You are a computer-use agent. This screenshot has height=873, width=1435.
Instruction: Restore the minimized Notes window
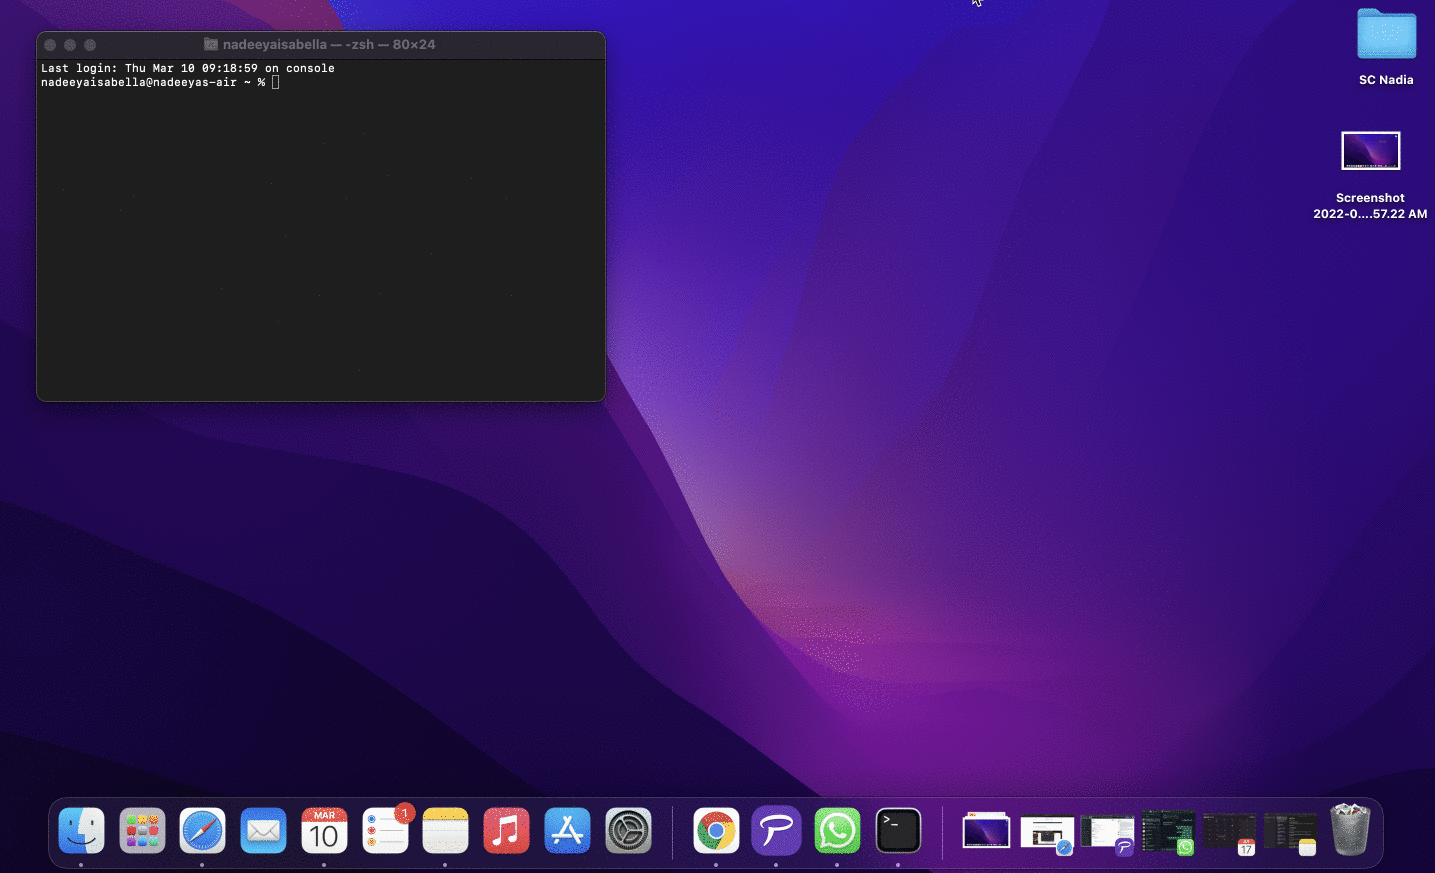point(1290,833)
